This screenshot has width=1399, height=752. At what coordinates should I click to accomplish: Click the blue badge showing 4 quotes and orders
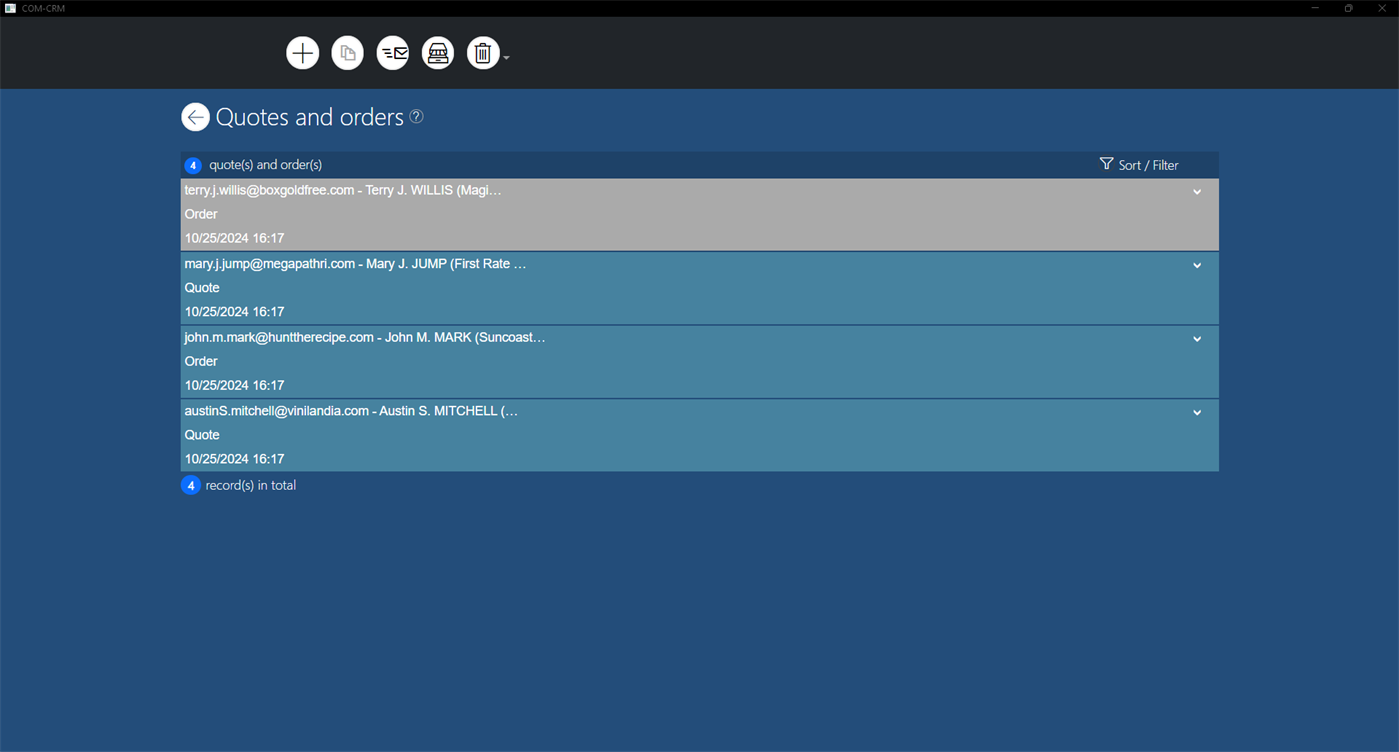(x=193, y=165)
